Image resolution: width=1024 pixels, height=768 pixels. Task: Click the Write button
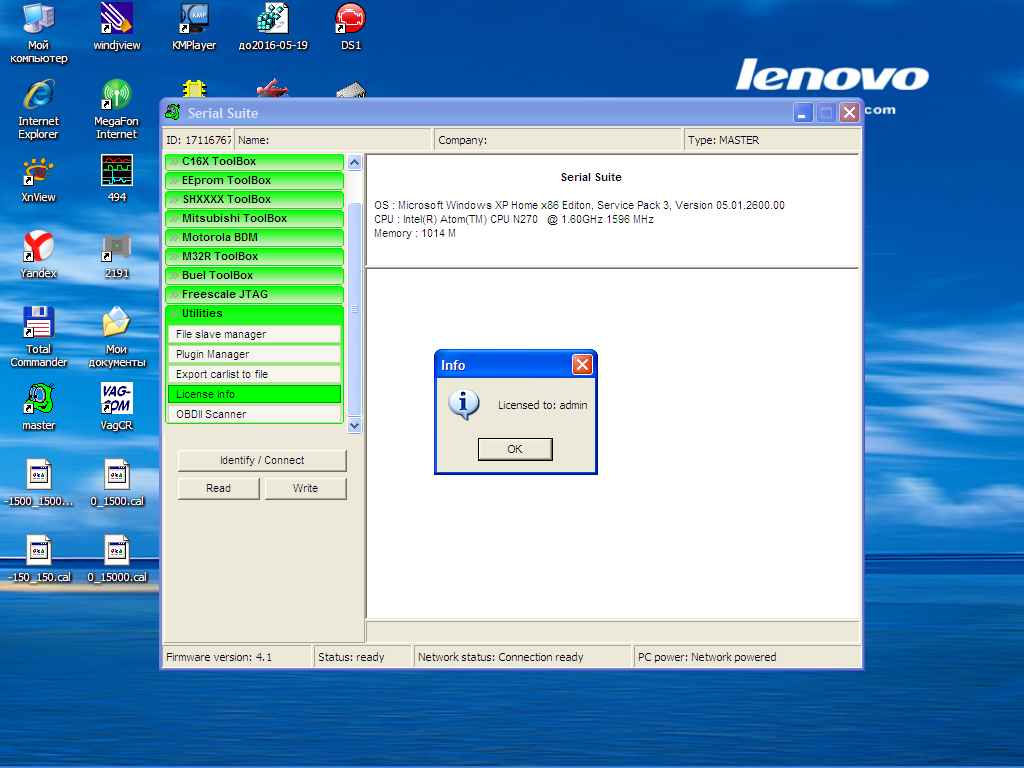(306, 488)
